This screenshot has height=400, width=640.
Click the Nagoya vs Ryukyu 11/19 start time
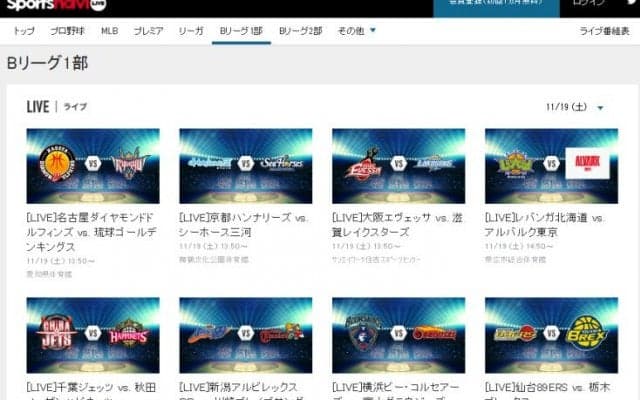tap(60, 261)
